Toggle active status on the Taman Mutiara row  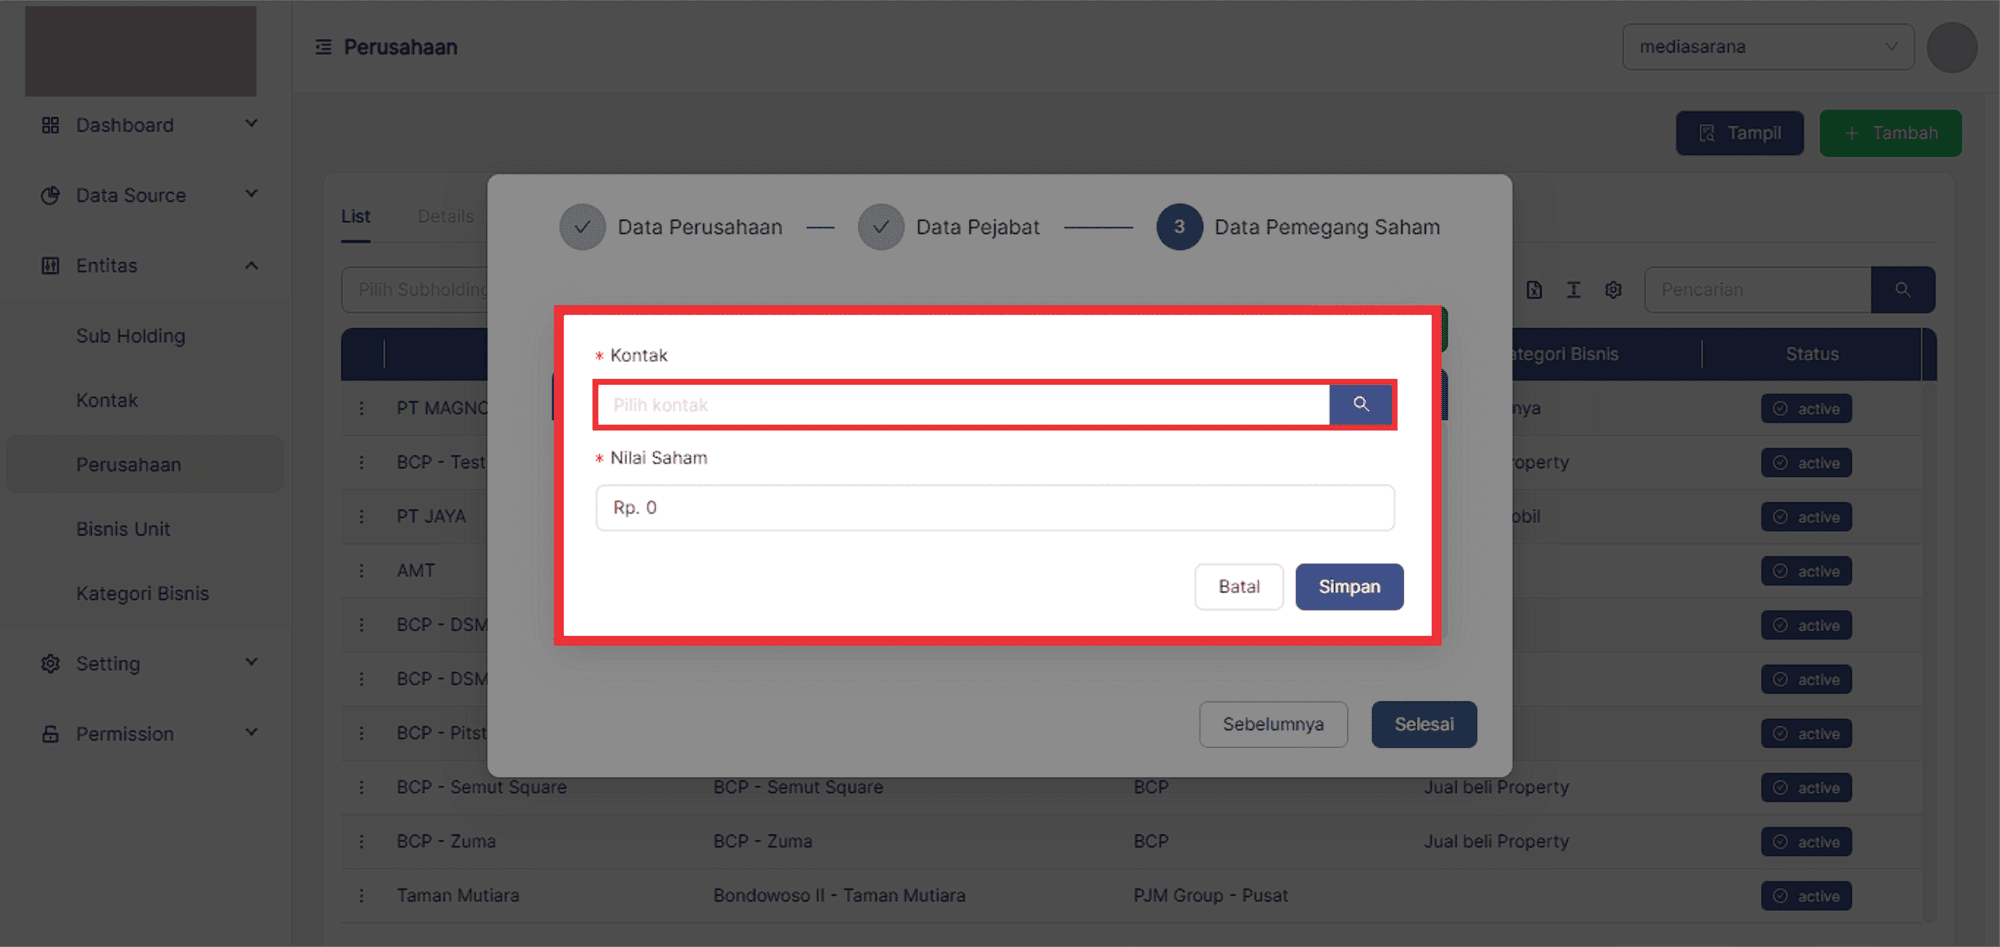(1806, 896)
